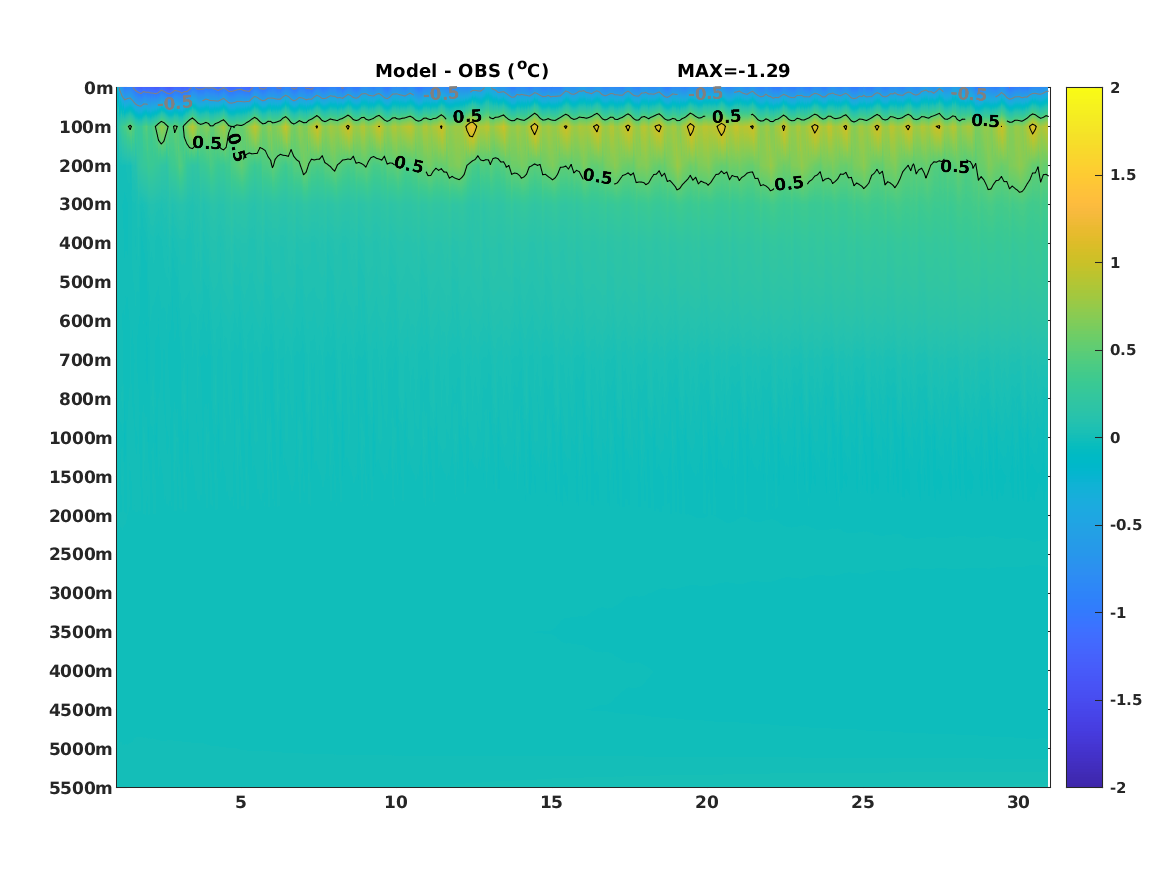1167x875 pixels.
Task: Click the yellow top of the colorbar
Action: click(1084, 94)
